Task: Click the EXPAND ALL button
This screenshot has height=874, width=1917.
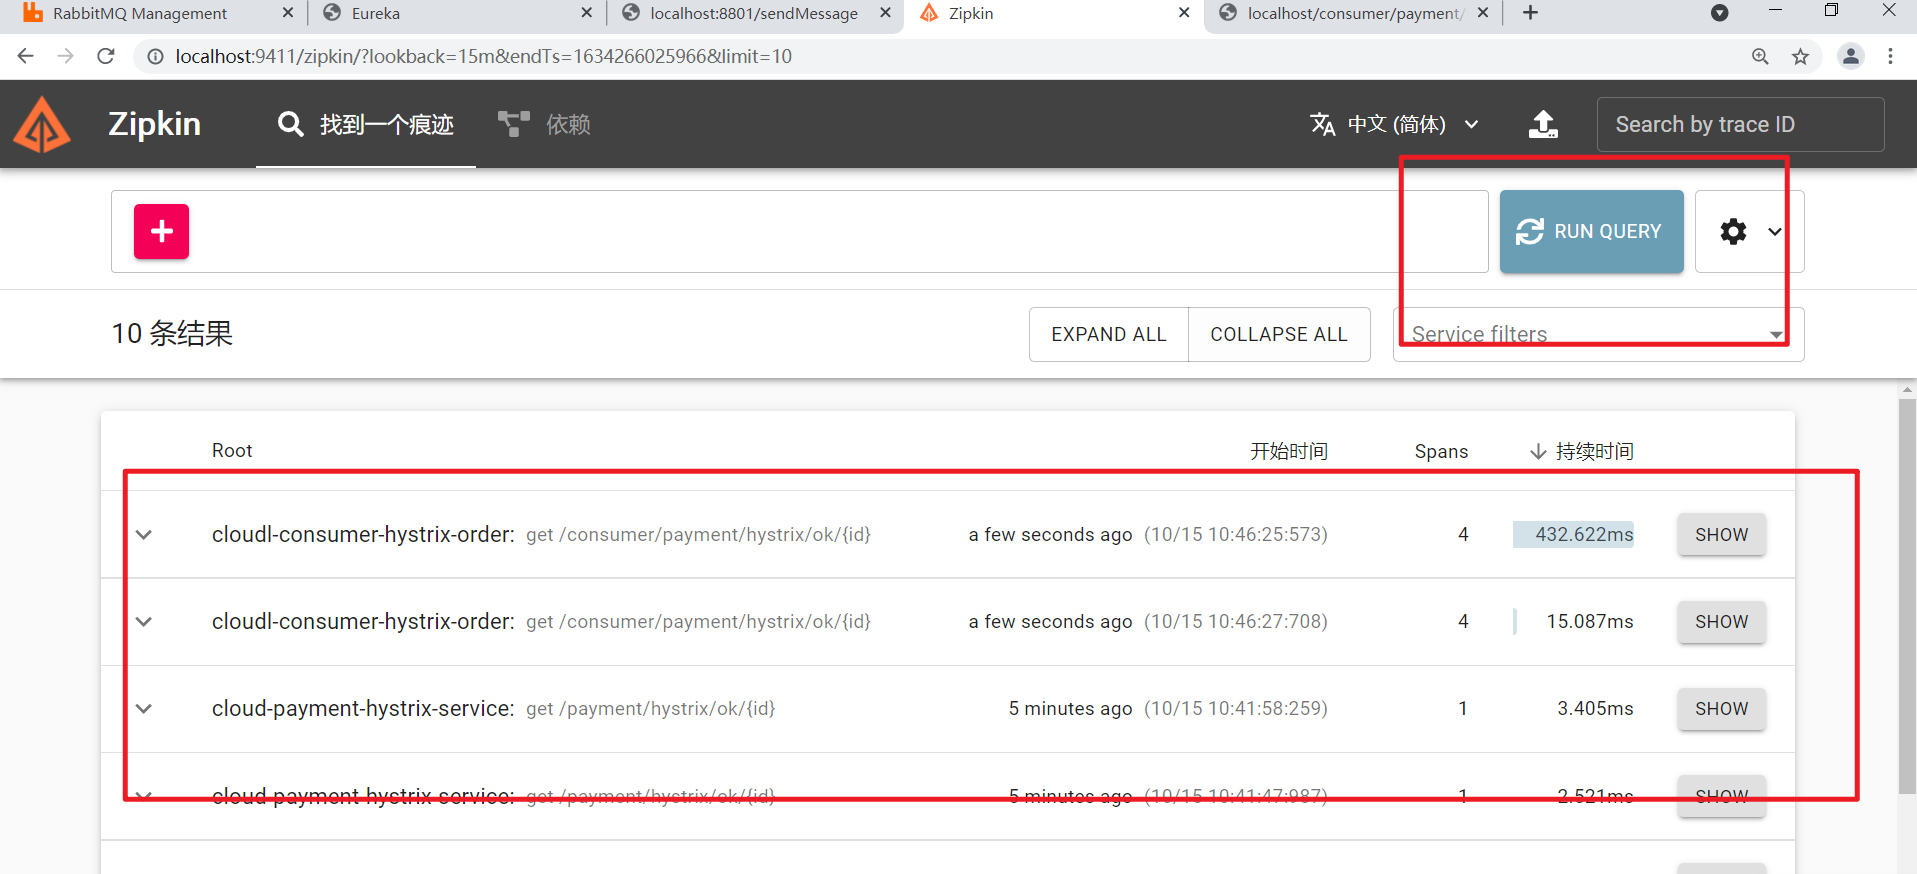Action: pyautogui.click(x=1109, y=334)
